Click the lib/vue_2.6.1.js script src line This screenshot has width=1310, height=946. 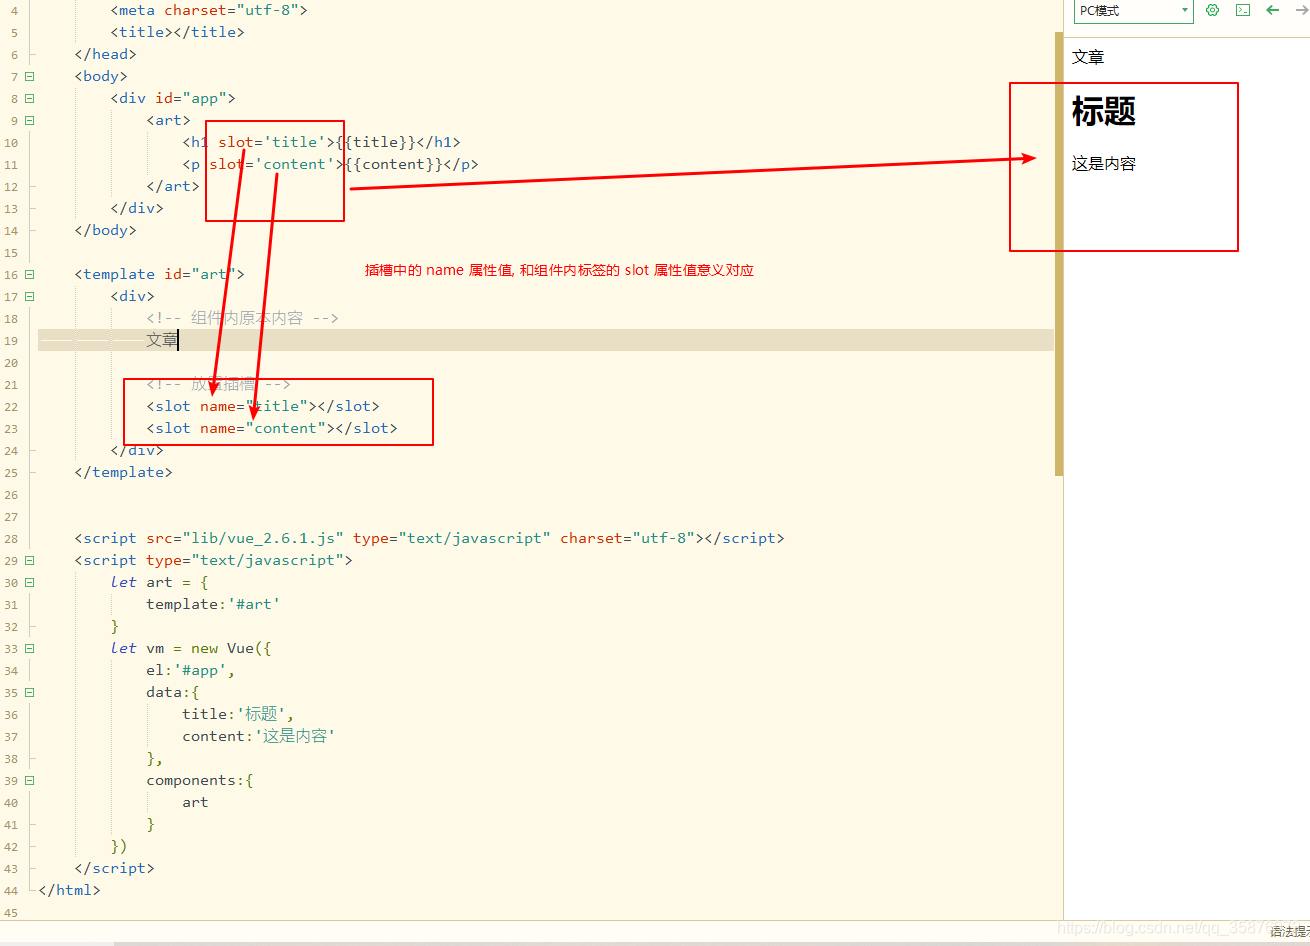tap(429, 538)
